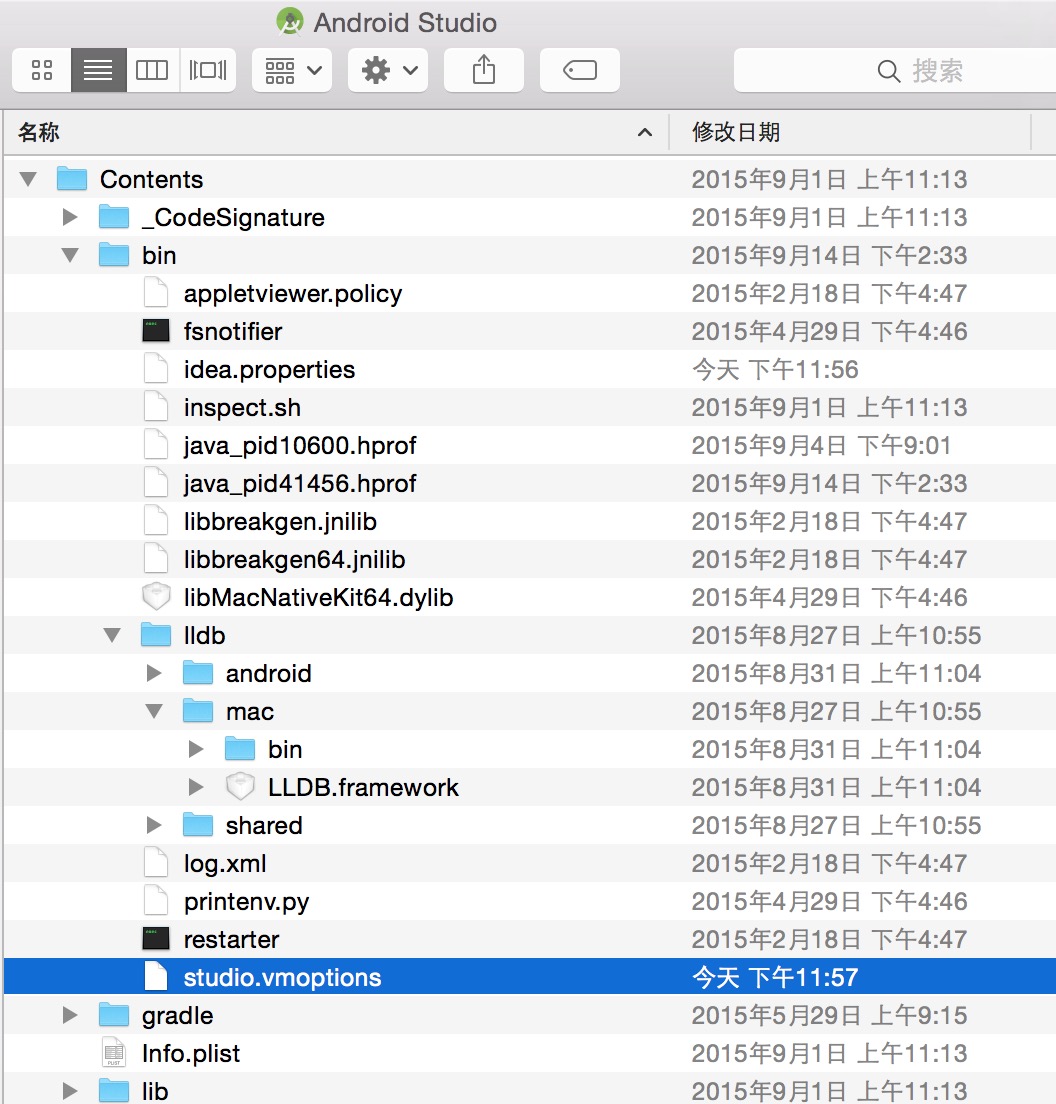Click the android folder icon

coord(198,673)
